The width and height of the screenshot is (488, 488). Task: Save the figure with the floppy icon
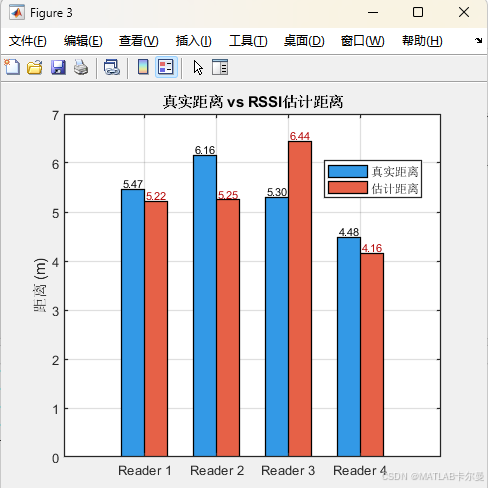[x=58, y=67]
